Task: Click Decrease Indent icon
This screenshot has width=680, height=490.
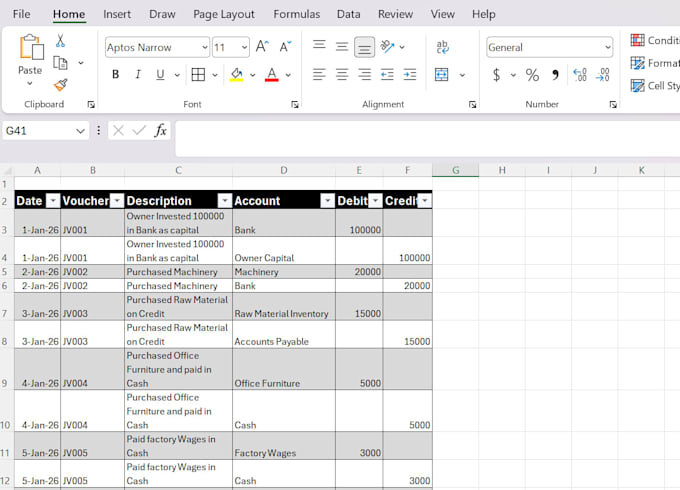Action: tap(387, 75)
